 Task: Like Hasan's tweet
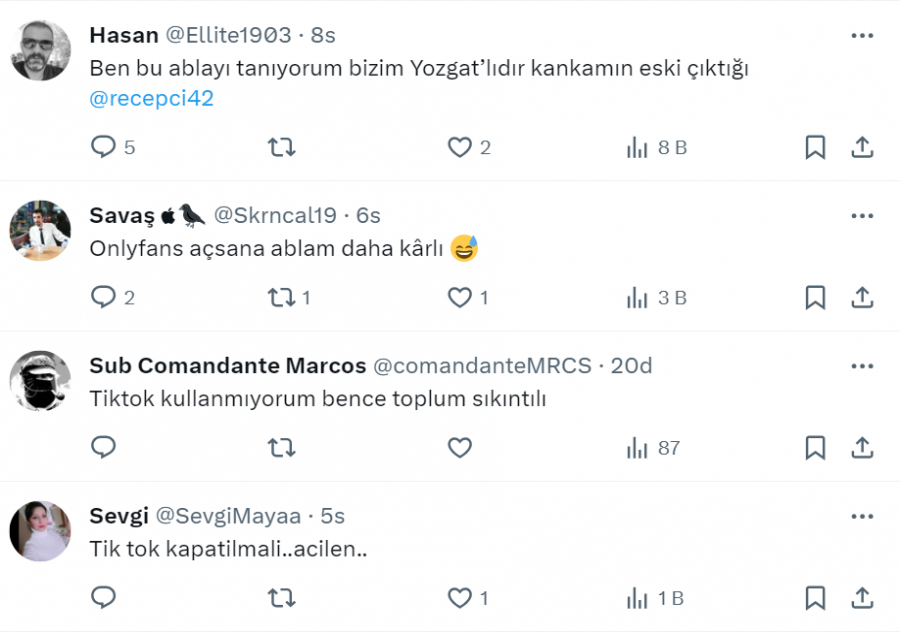coord(459,148)
